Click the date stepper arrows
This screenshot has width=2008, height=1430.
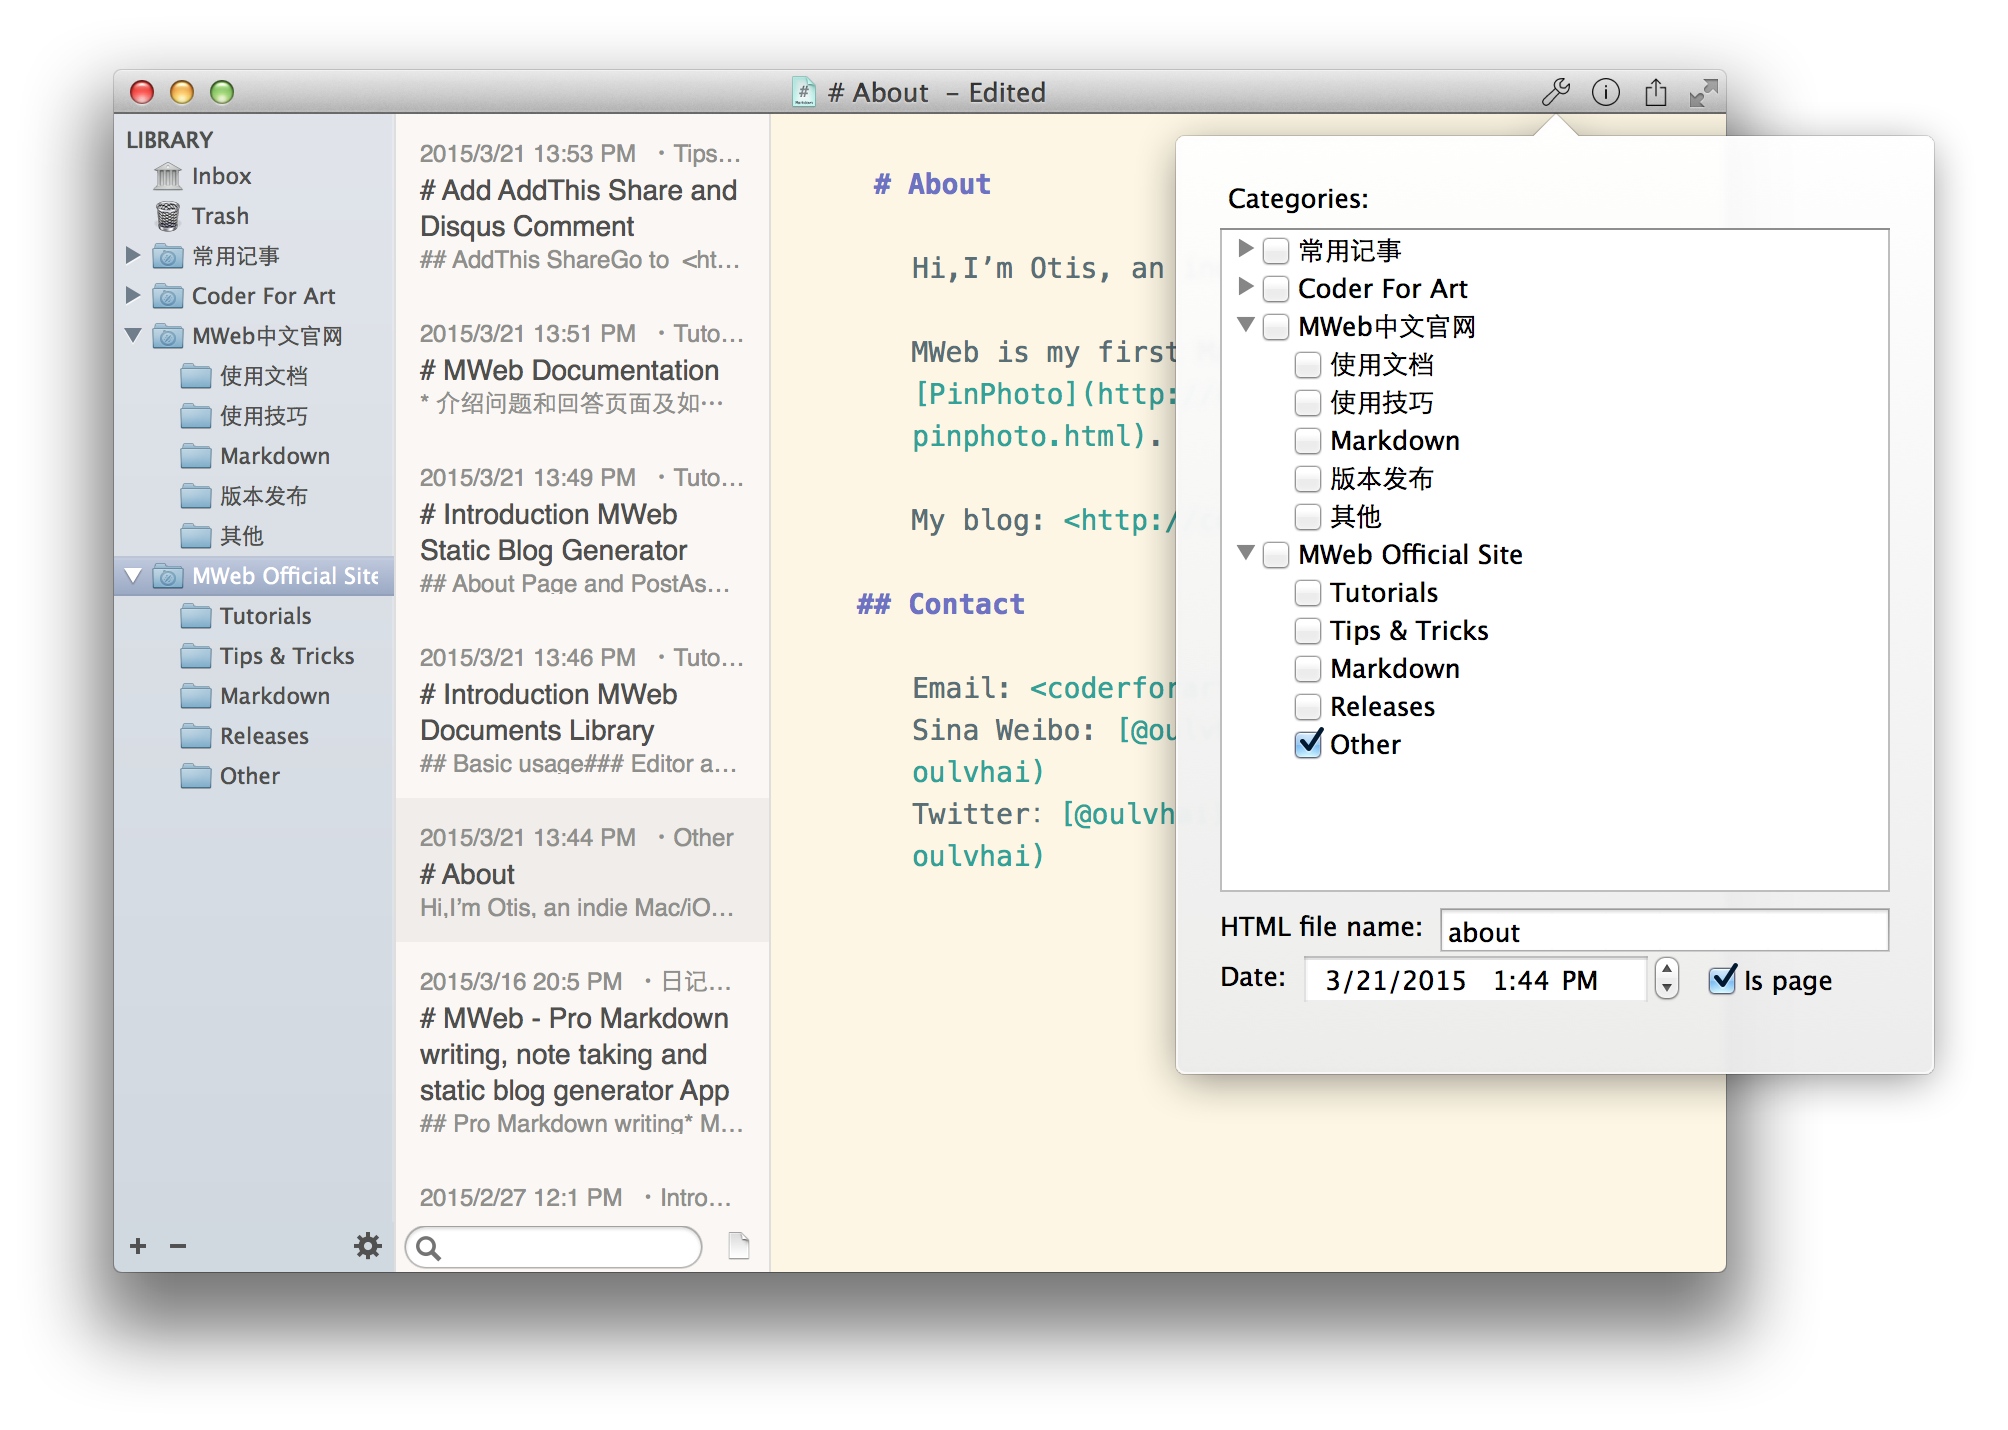point(1666,978)
